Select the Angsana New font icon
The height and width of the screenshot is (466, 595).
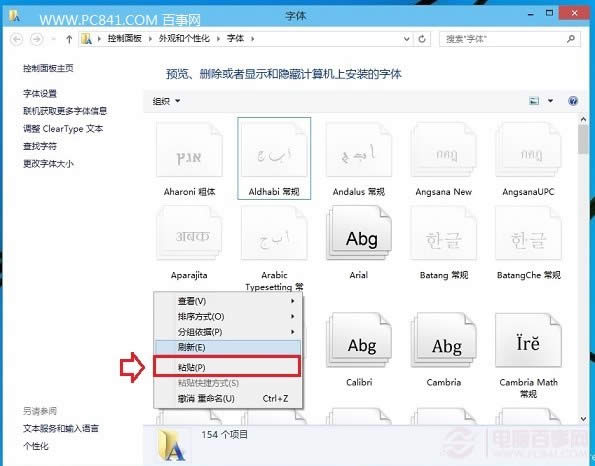(x=443, y=150)
